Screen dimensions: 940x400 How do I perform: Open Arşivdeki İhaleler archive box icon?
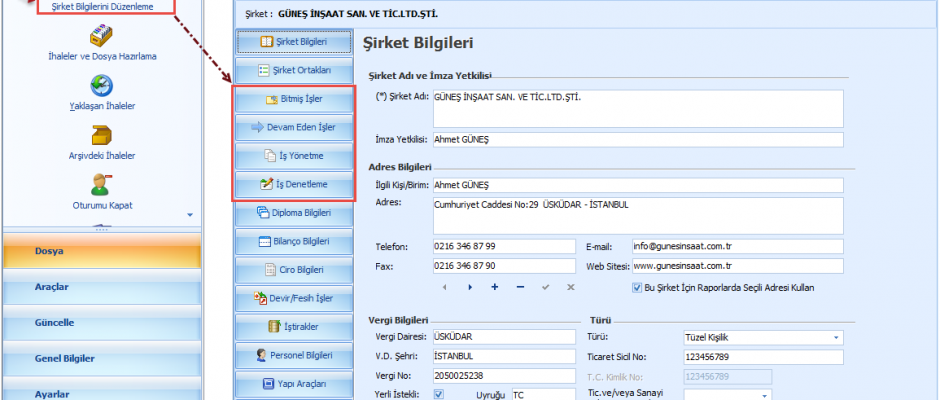point(101,135)
